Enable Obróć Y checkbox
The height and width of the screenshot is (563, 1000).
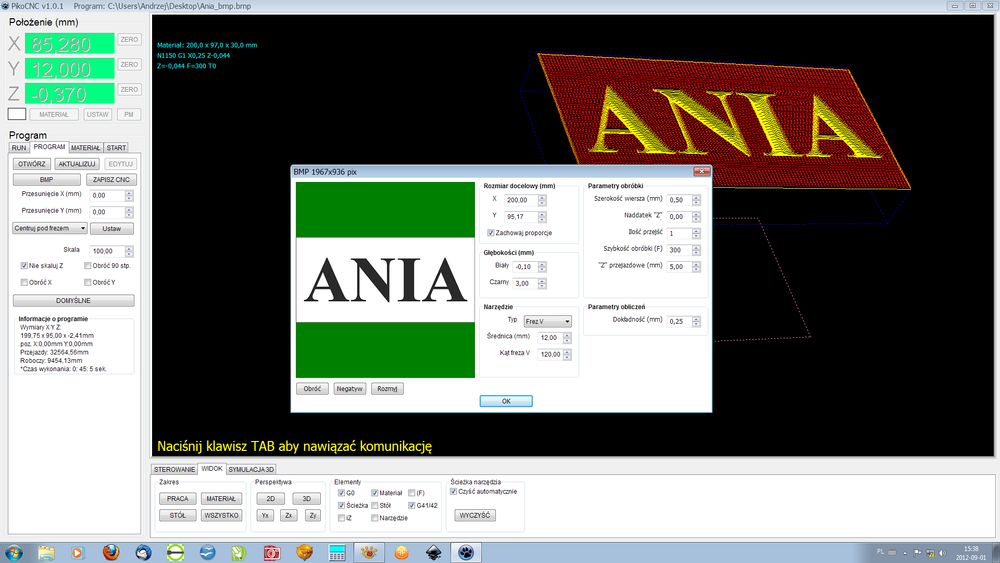(87, 282)
